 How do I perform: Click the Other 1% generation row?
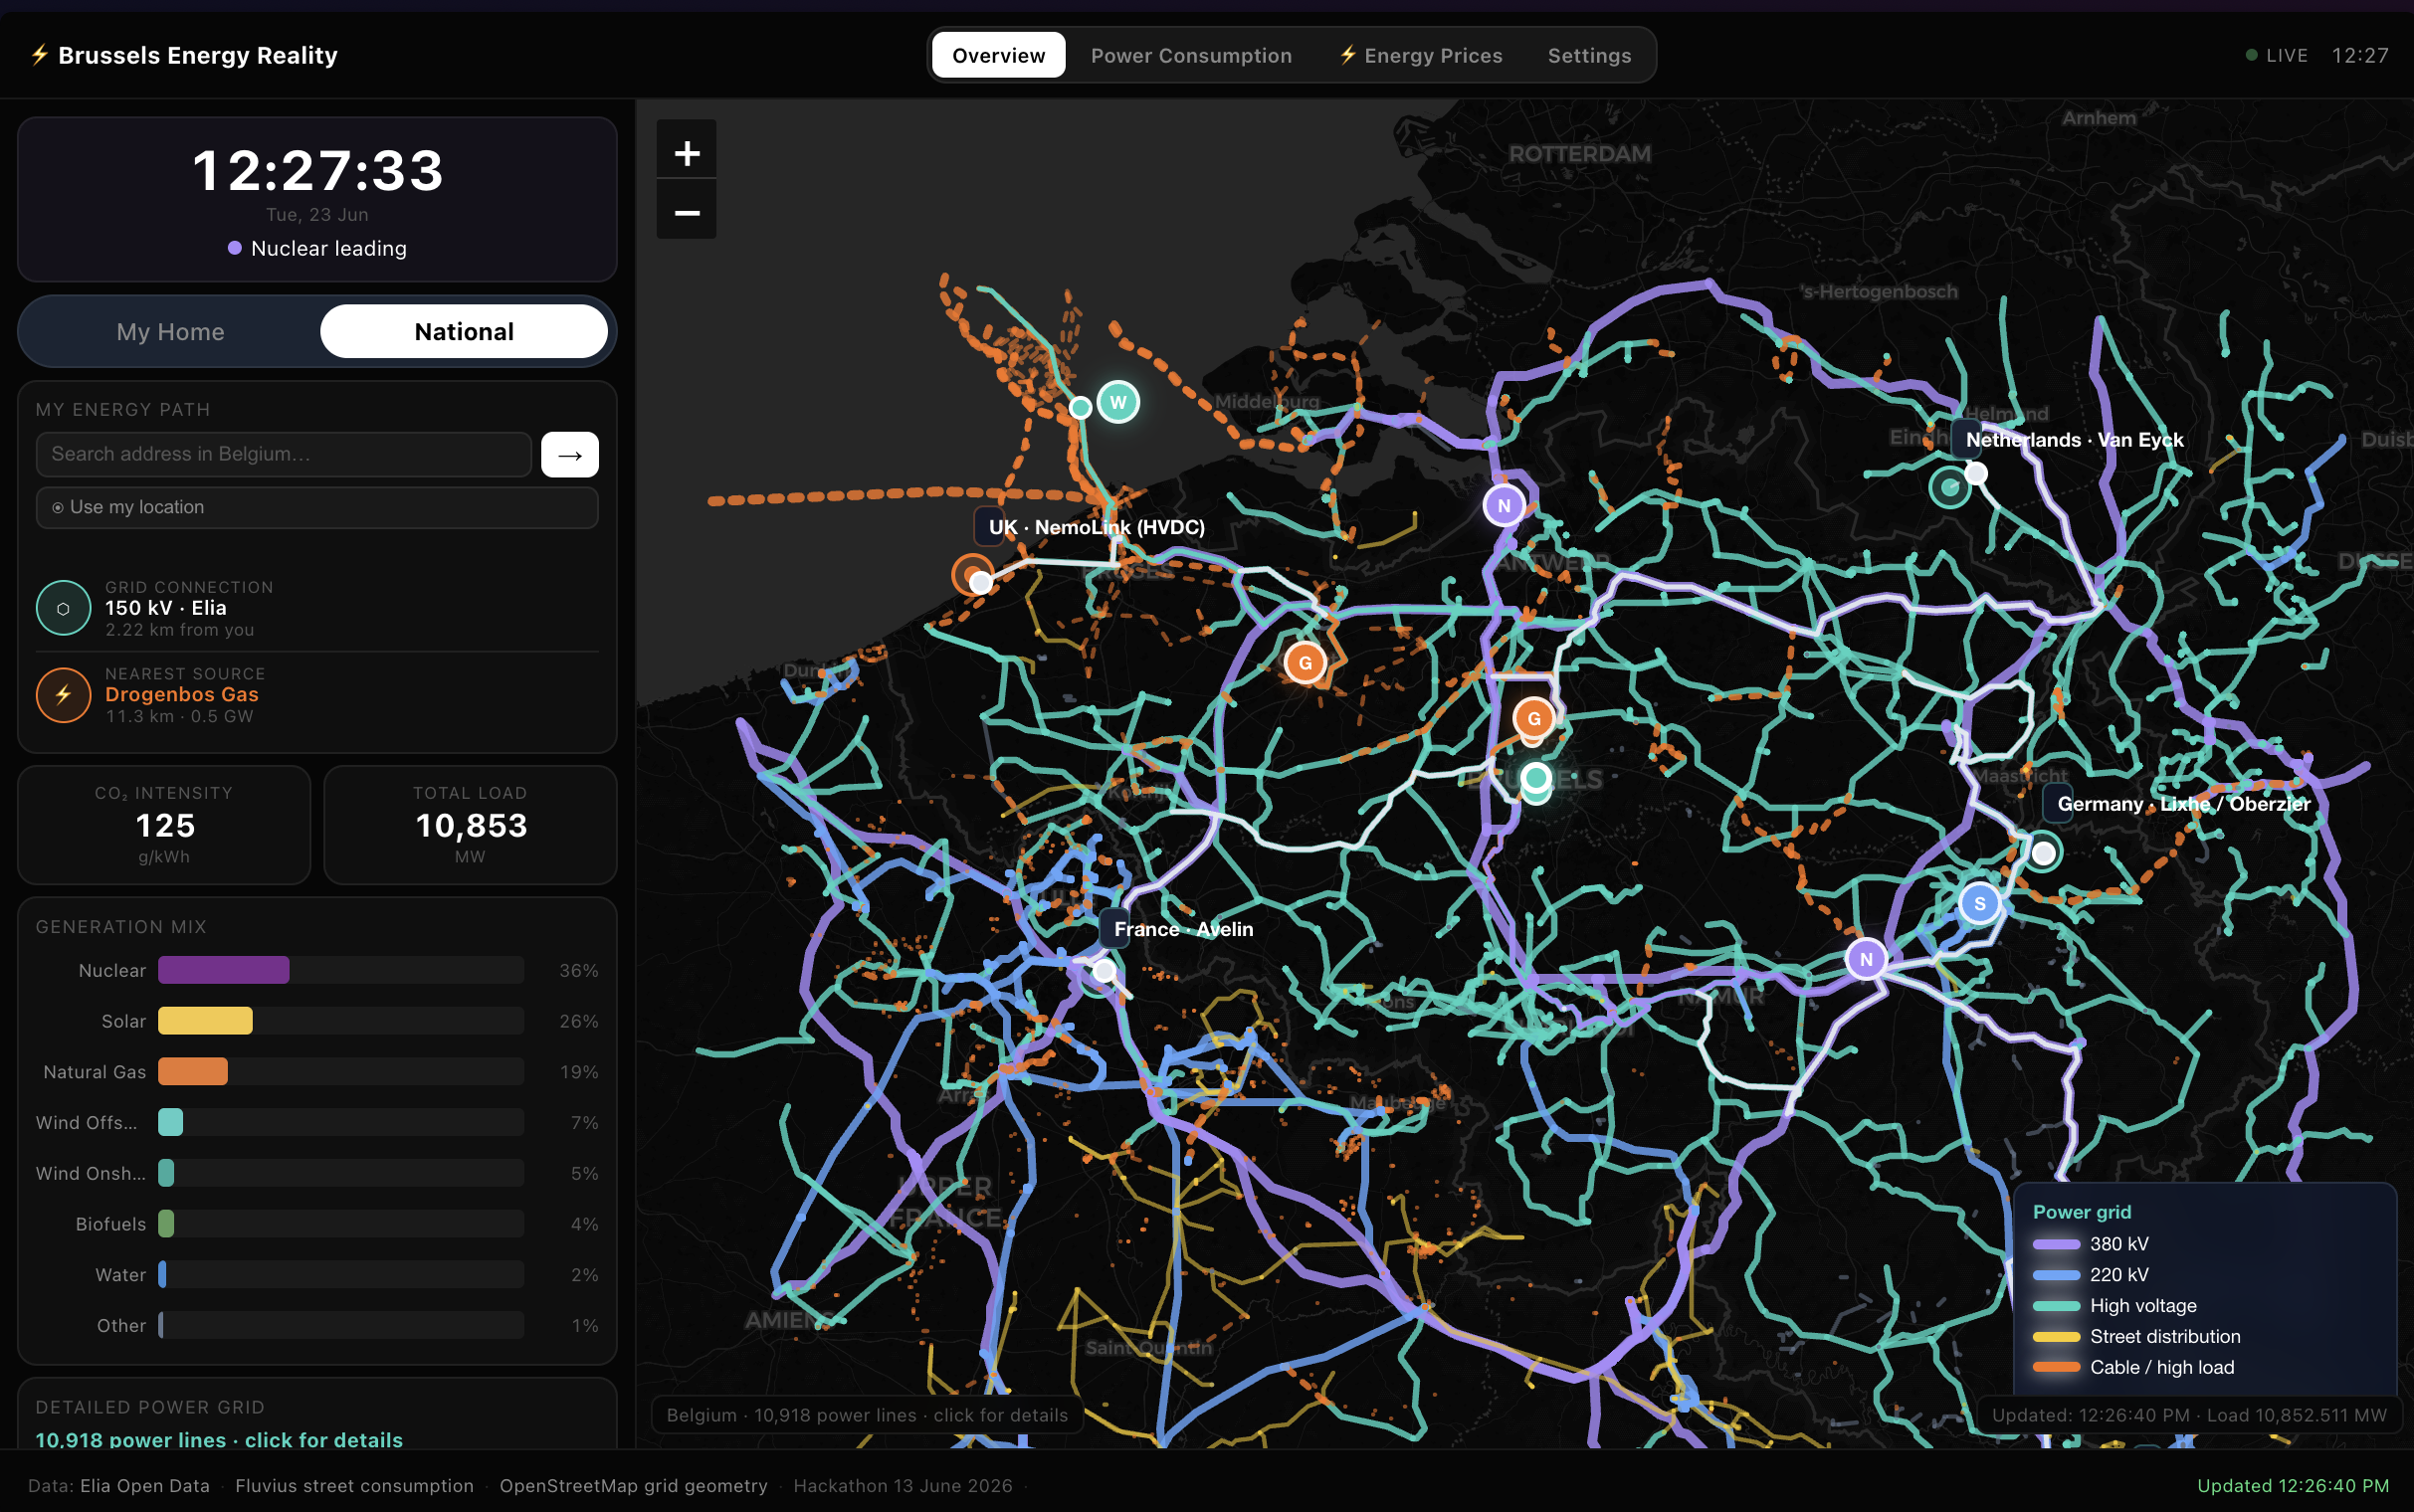click(317, 1325)
